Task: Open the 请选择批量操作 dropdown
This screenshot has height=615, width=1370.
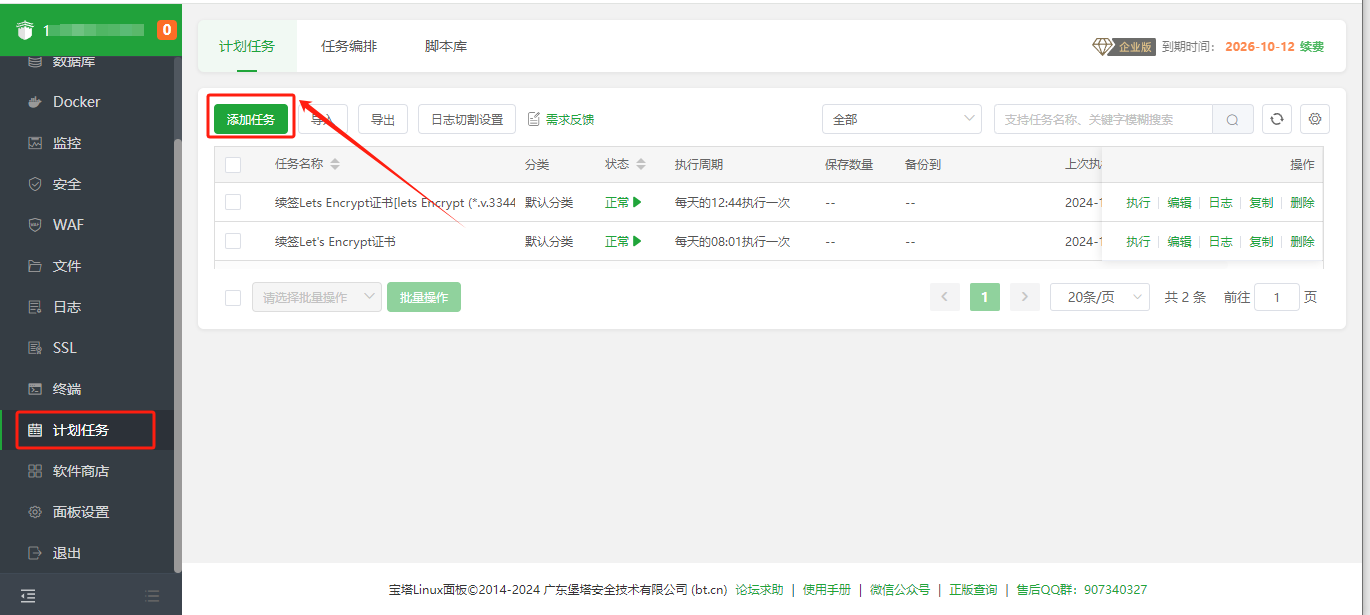Action: (x=316, y=297)
